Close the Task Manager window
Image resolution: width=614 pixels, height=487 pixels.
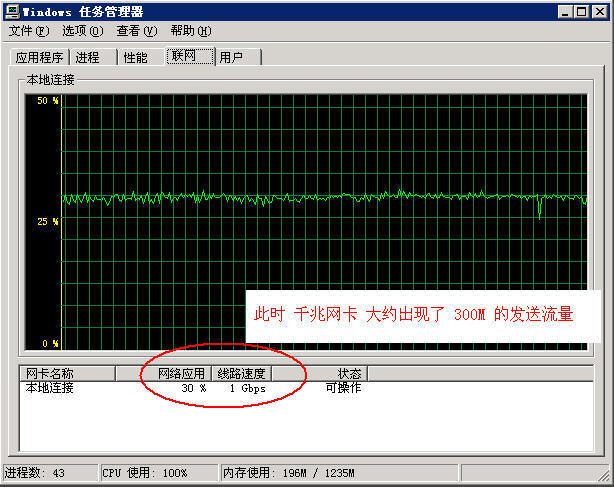point(600,12)
